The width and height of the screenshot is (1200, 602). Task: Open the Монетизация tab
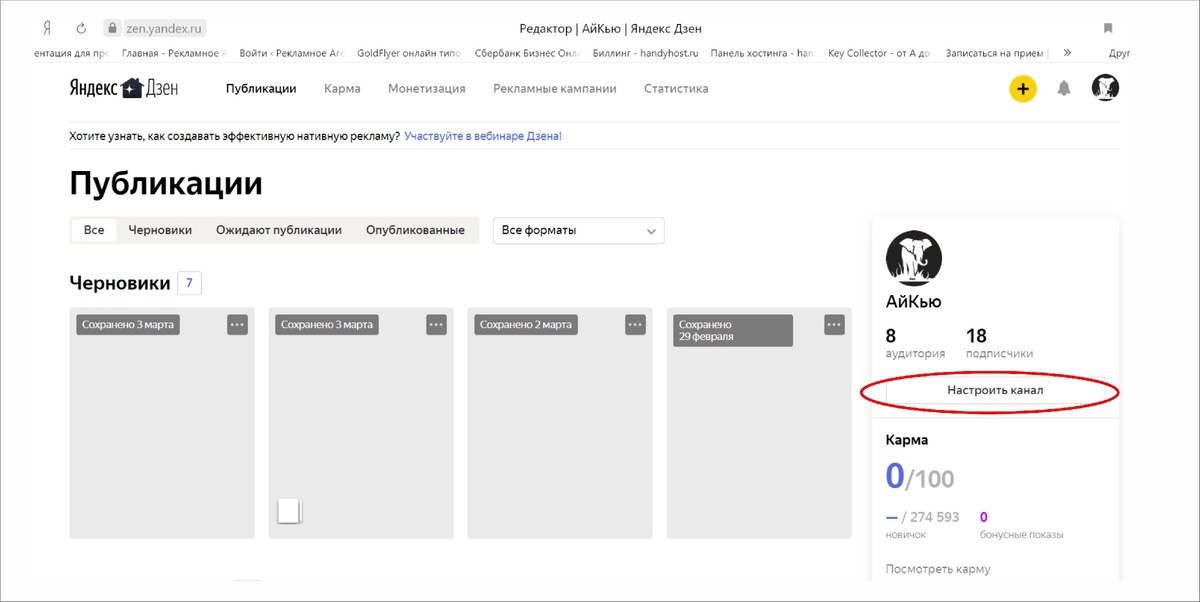pyautogui.click(x=427, y=88)
